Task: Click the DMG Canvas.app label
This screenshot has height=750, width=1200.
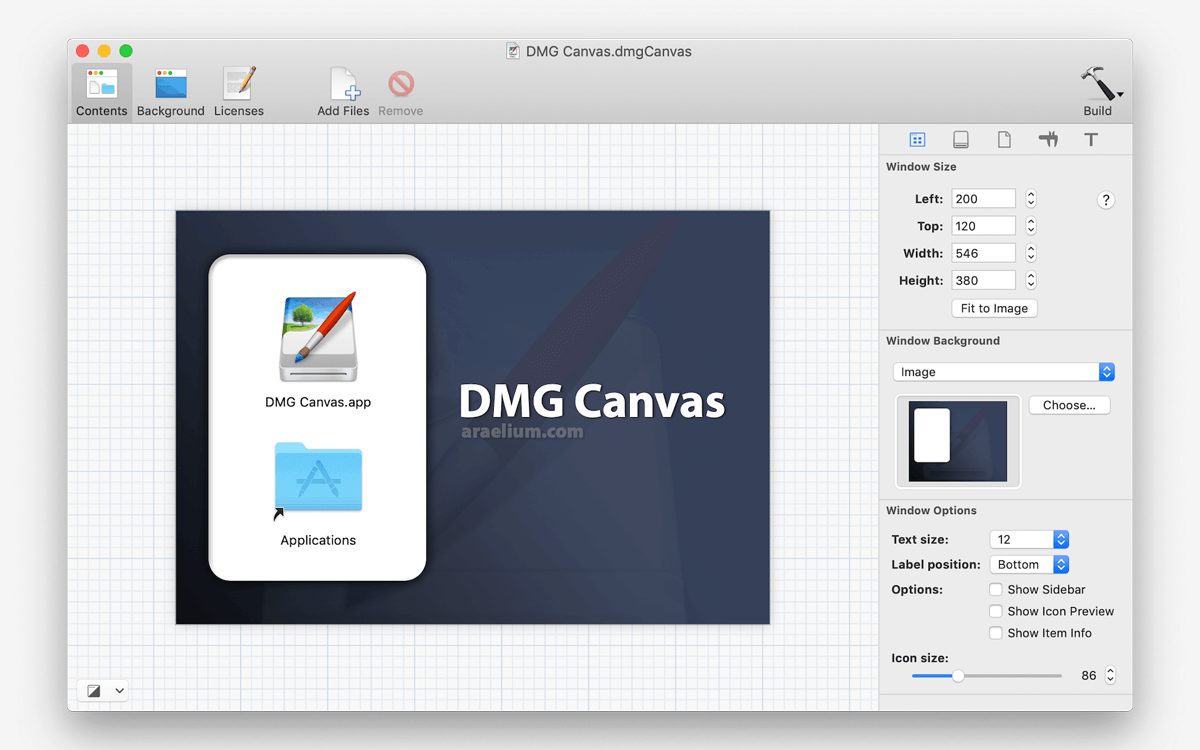Action: (318, 403)
